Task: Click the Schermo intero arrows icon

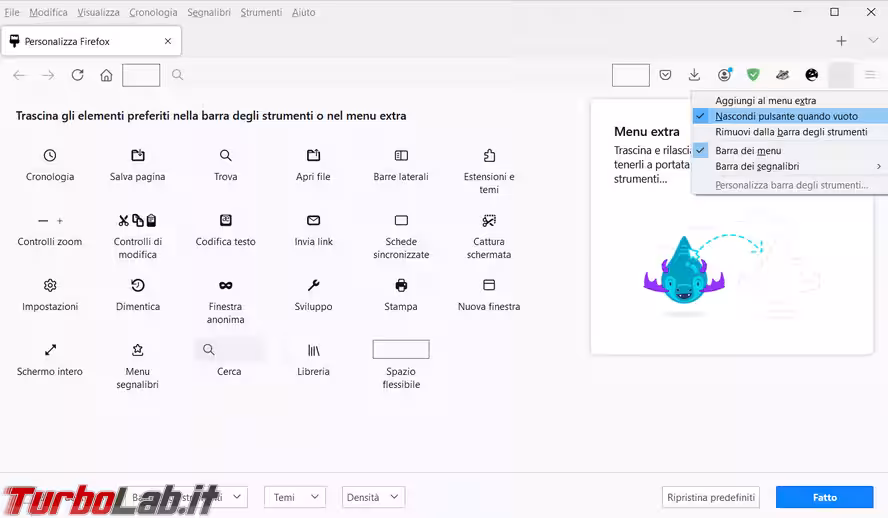Action: point(50,350)
